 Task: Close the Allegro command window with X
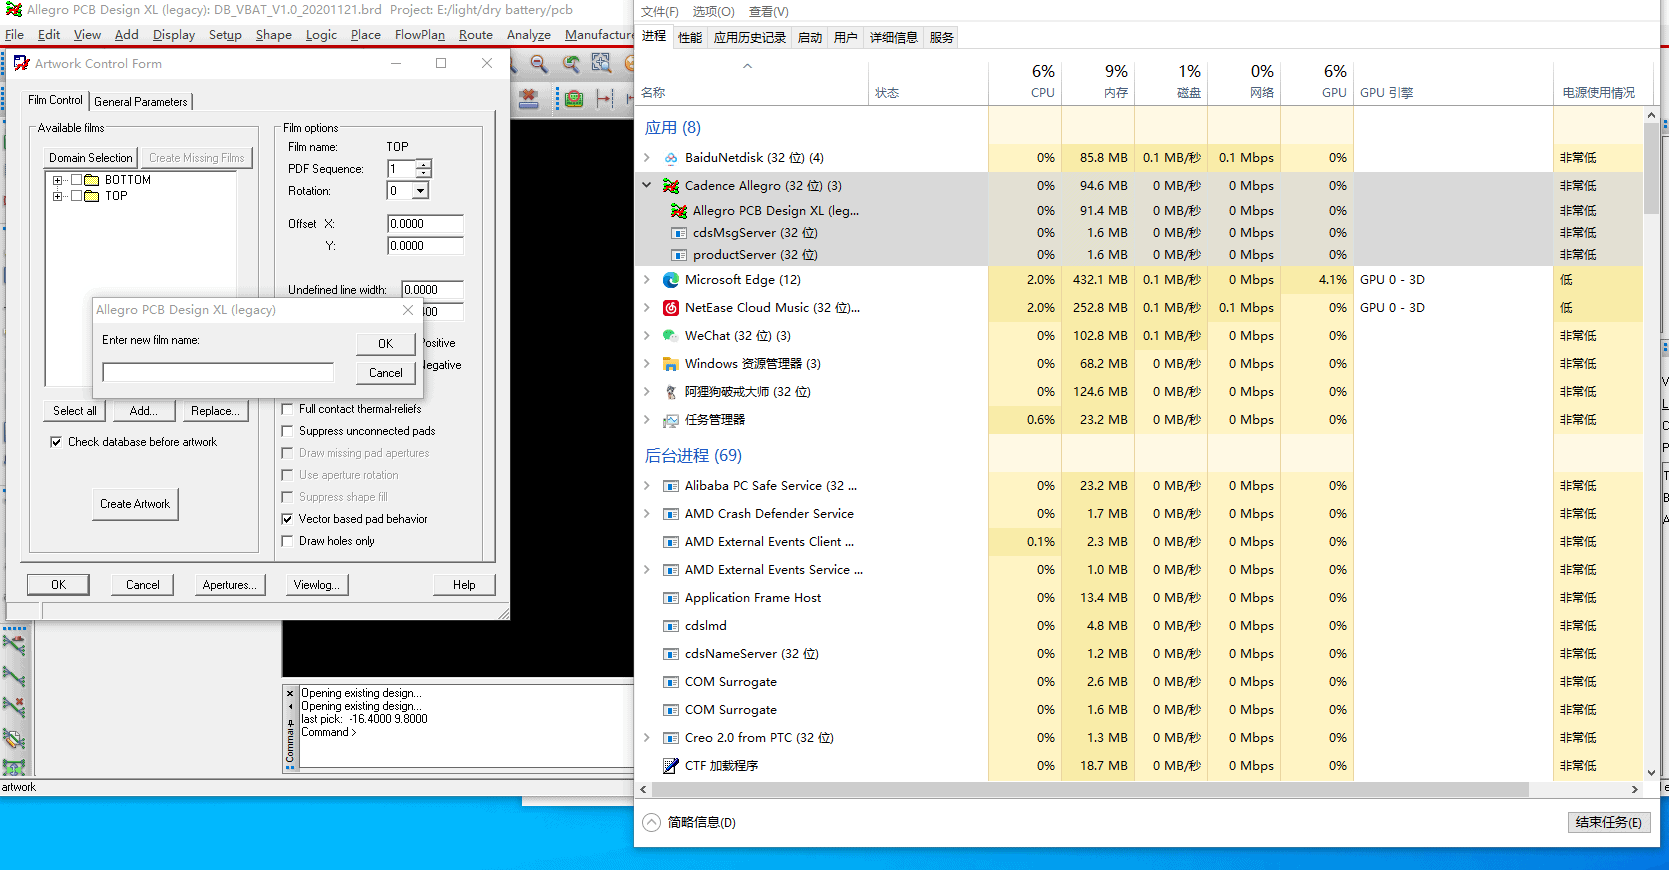pos(291,693)
